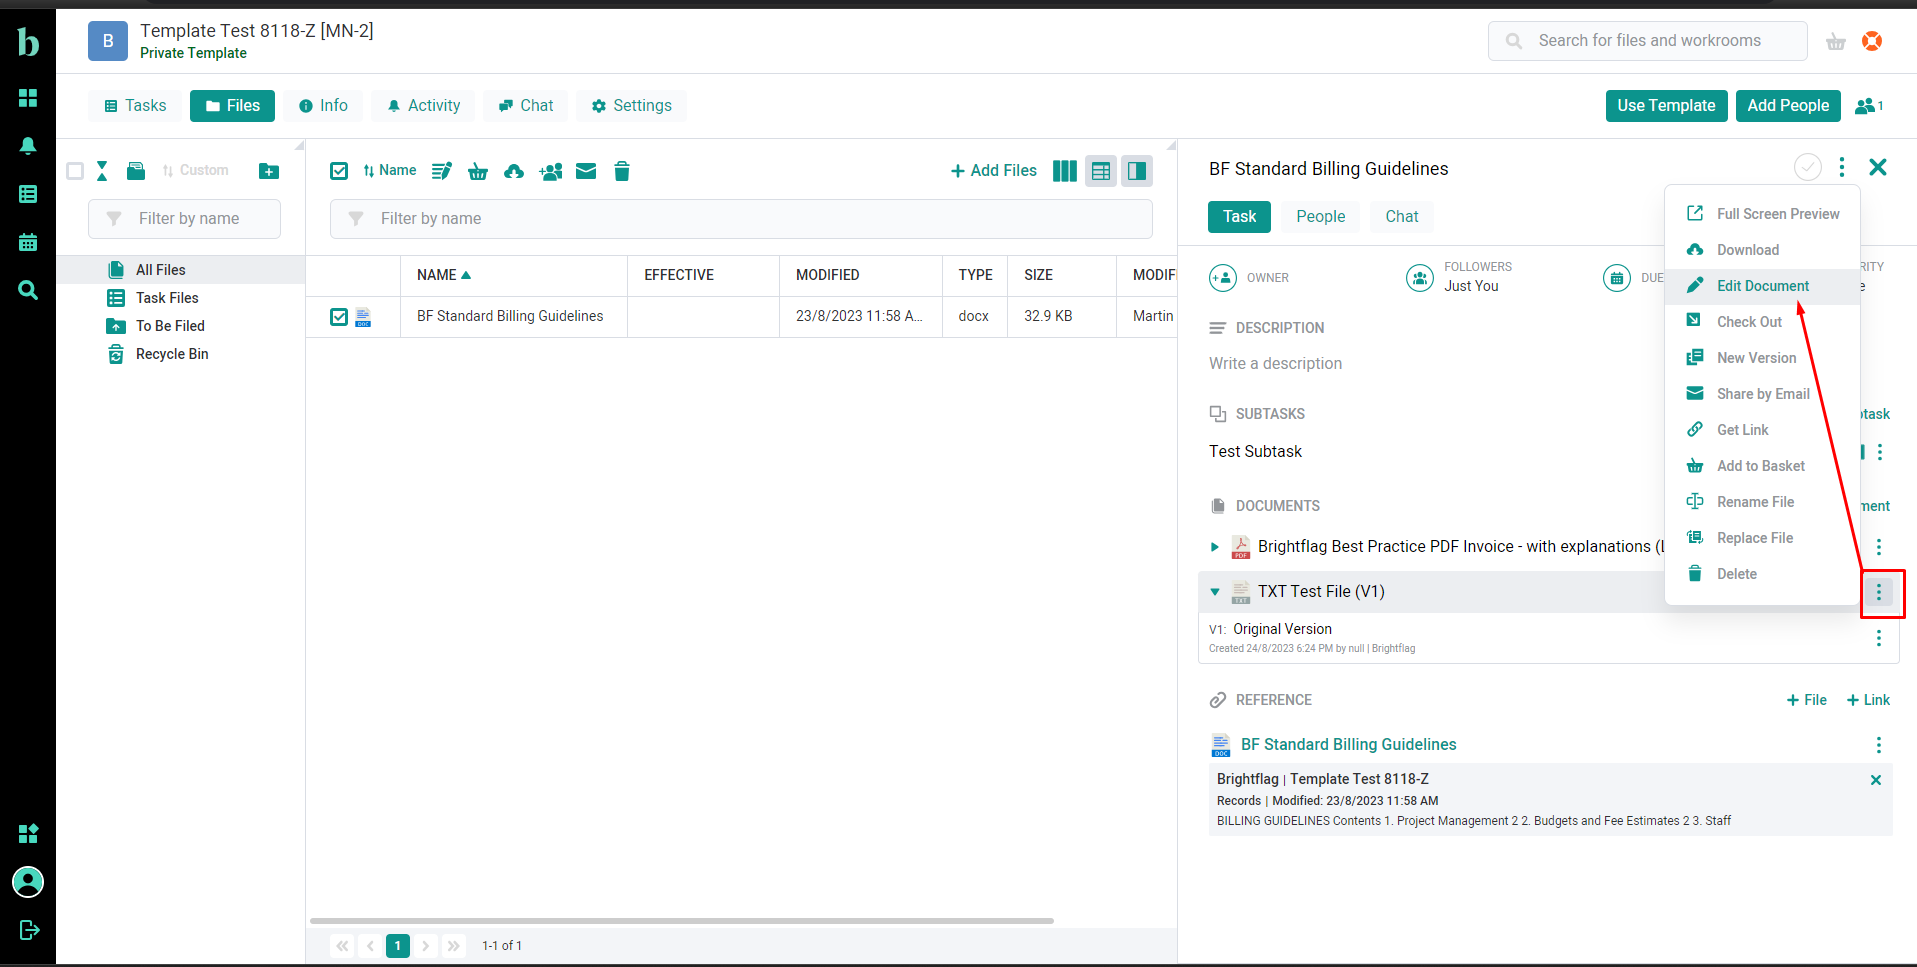Click the orange help lifebuoy icon

[x=1872, y=41]
